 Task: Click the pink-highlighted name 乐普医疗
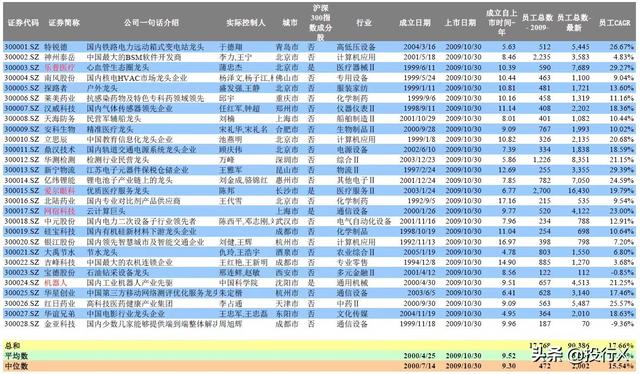(60, 67)
